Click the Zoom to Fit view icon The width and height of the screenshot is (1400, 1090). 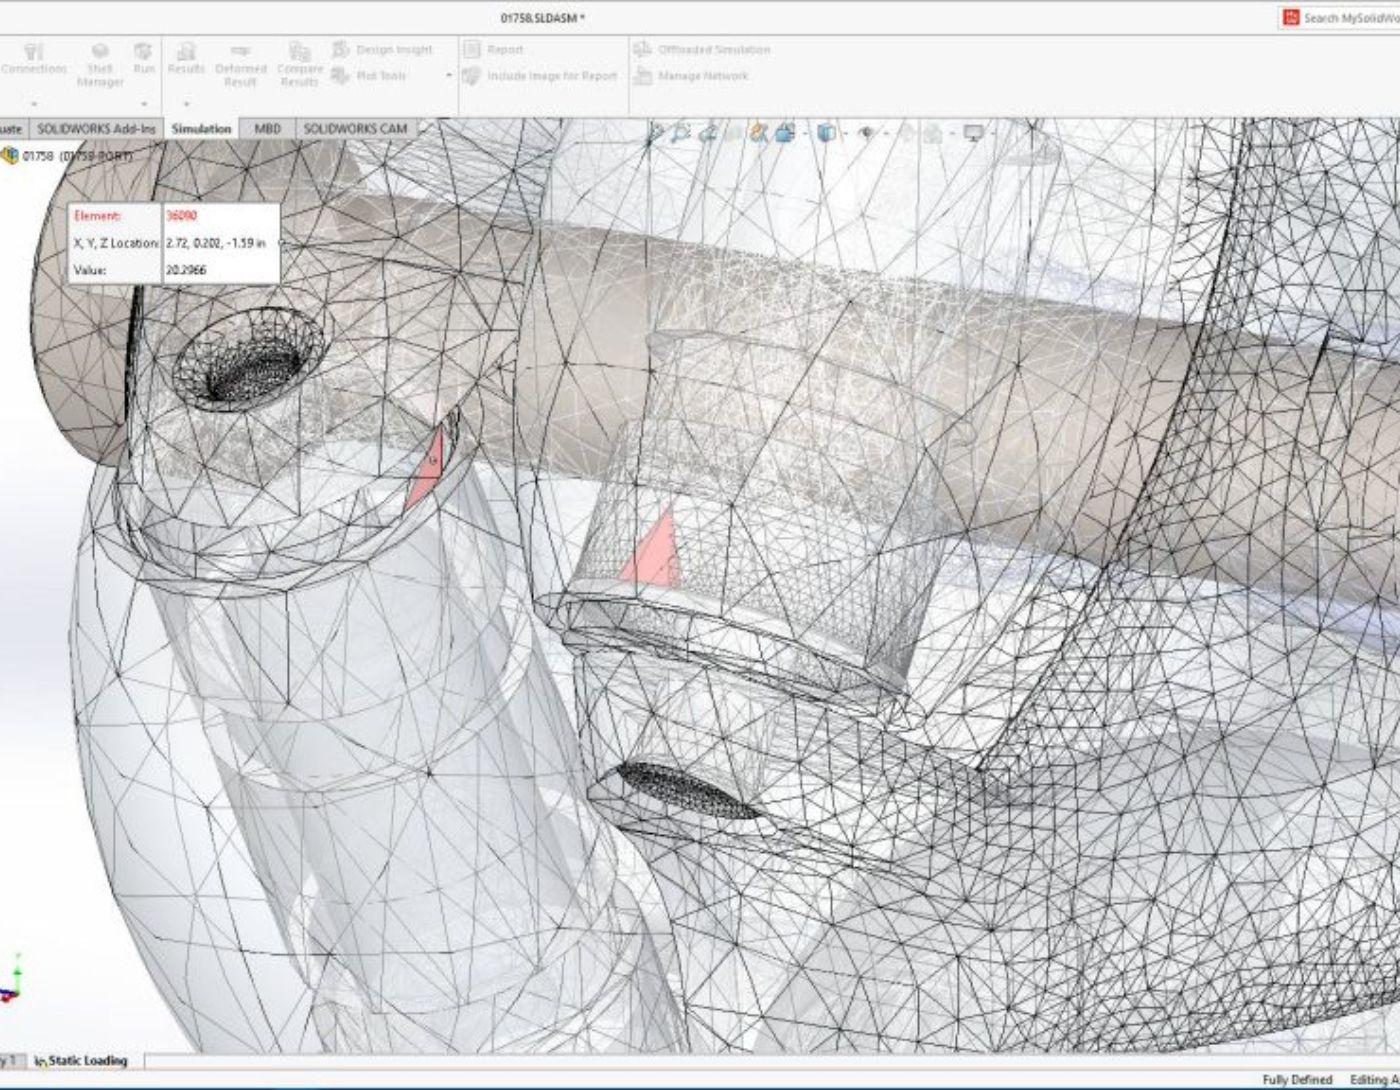[x=656, y=133]
